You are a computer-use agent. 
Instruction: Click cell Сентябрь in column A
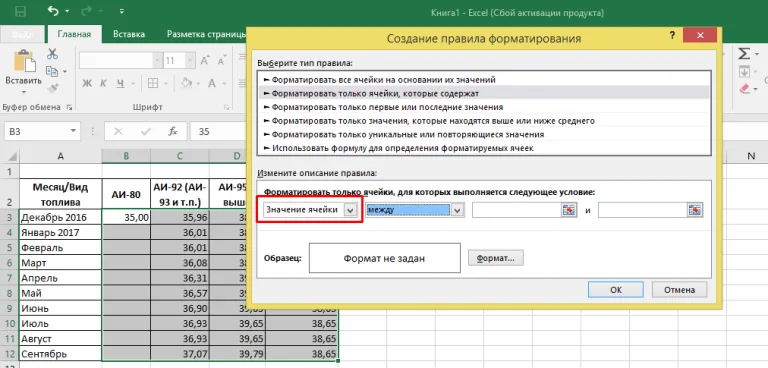tap(60, 354)
